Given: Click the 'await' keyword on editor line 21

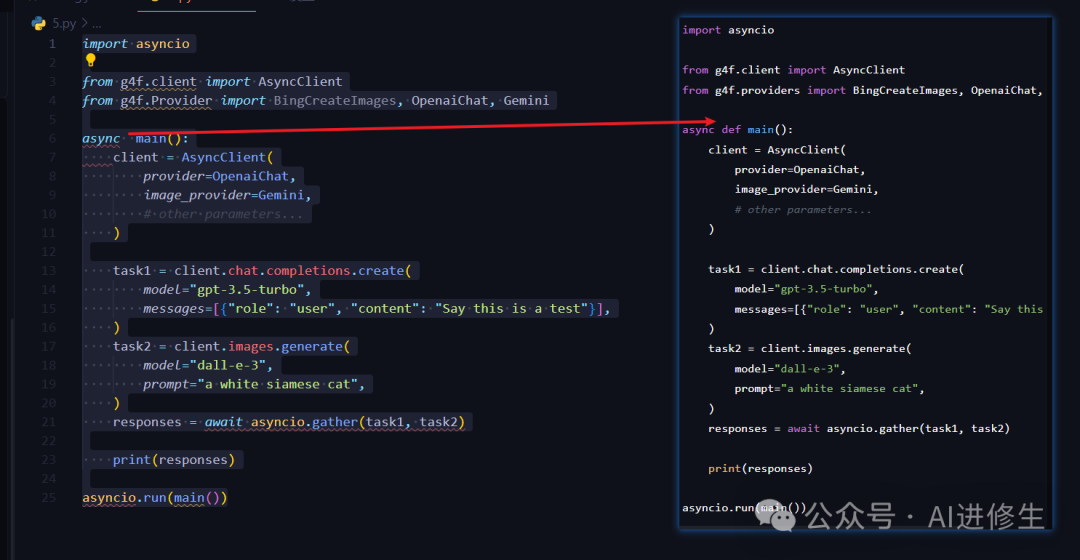Looking at the screenshot, I should coord(224,422).
